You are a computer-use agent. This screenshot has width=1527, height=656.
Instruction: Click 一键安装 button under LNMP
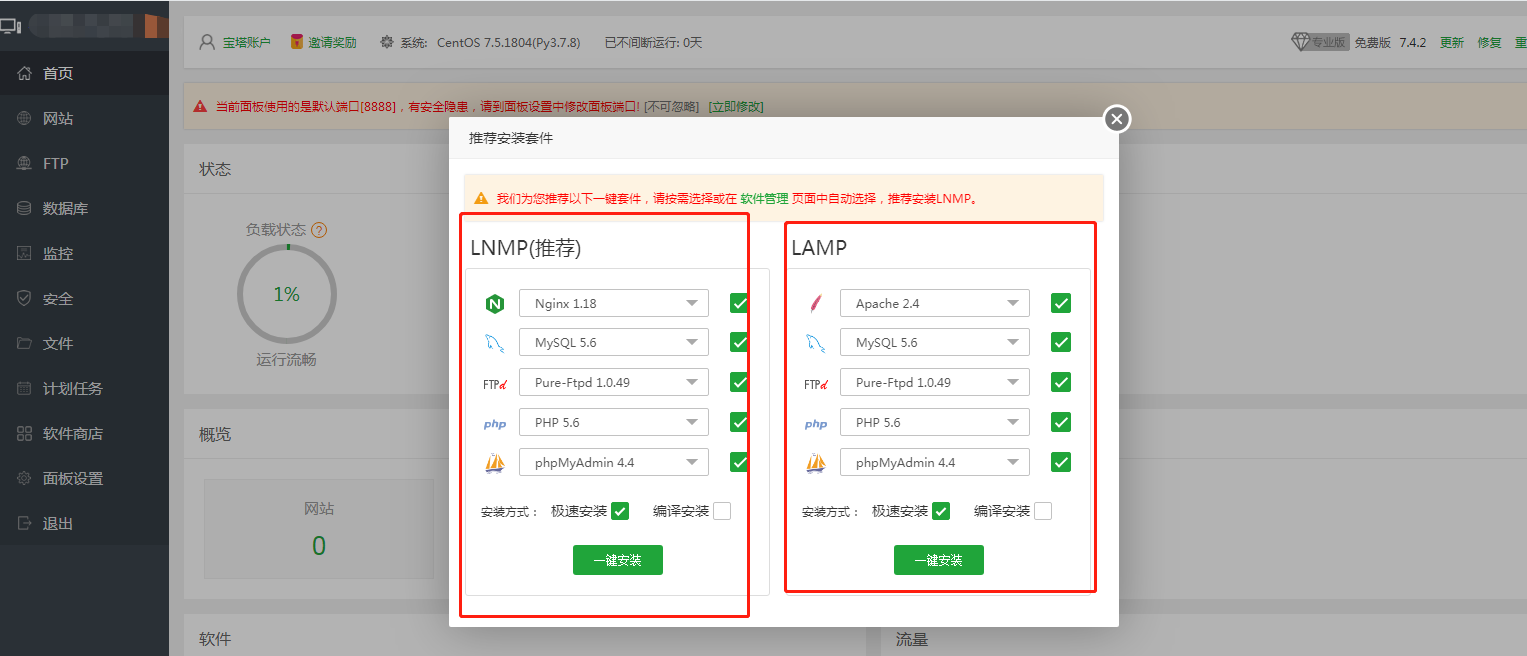pos(617,560)
